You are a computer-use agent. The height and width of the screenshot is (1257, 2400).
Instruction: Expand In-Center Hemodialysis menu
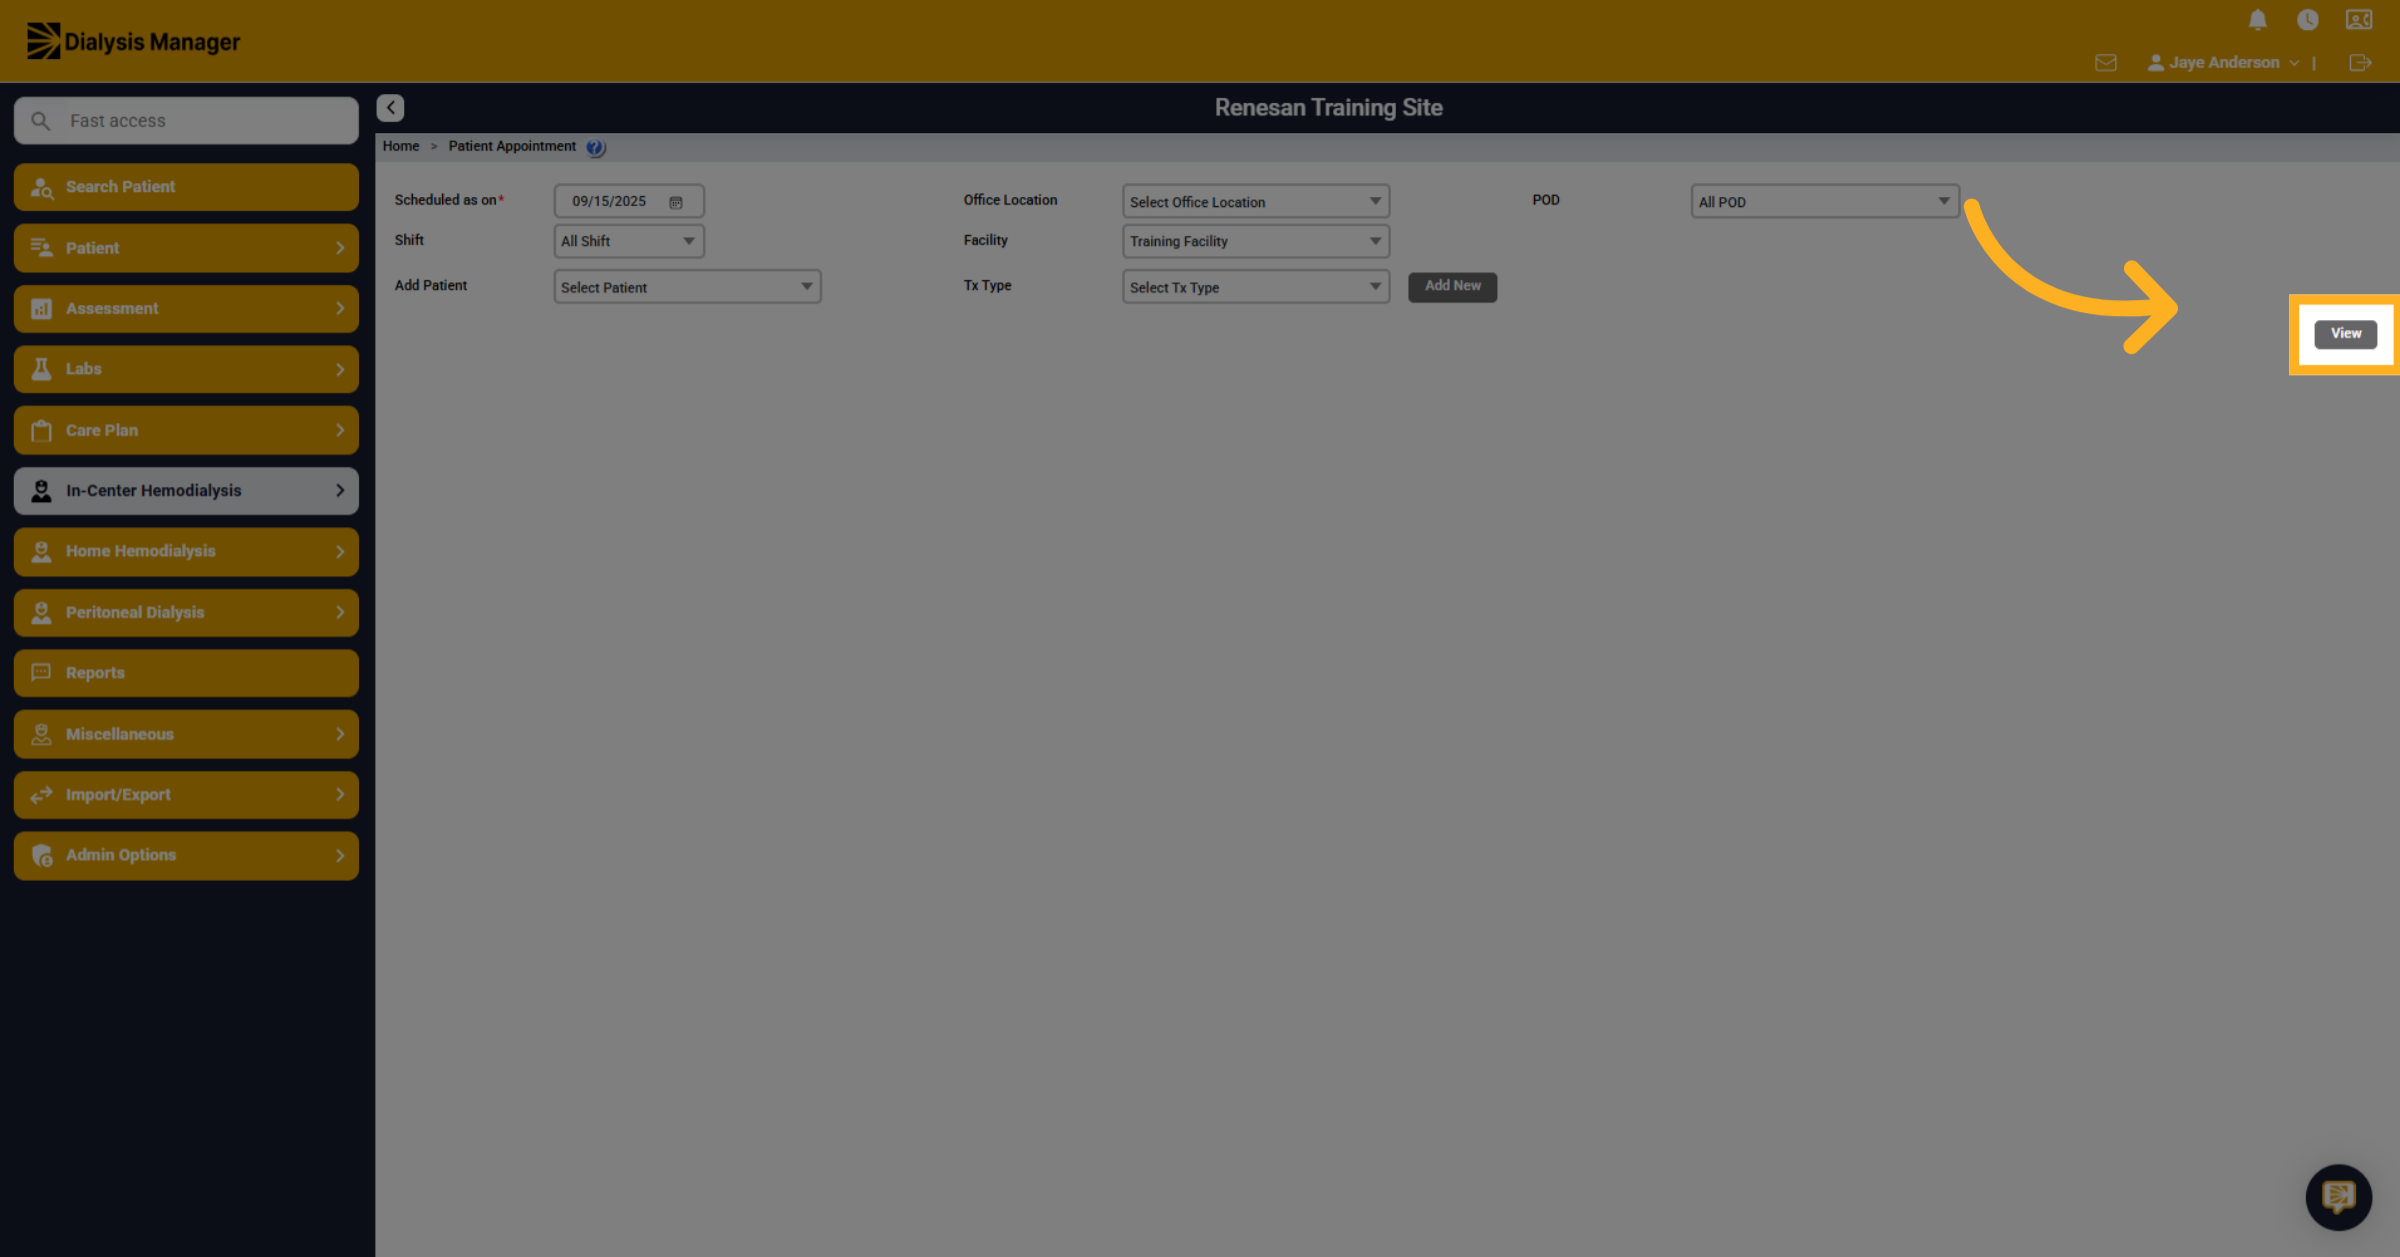[186, 491]
